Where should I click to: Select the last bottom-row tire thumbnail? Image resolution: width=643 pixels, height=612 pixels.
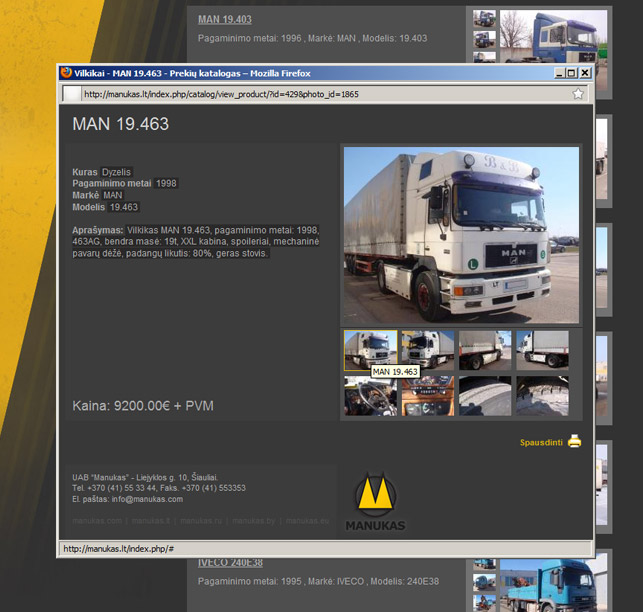[x=542, y=396]
